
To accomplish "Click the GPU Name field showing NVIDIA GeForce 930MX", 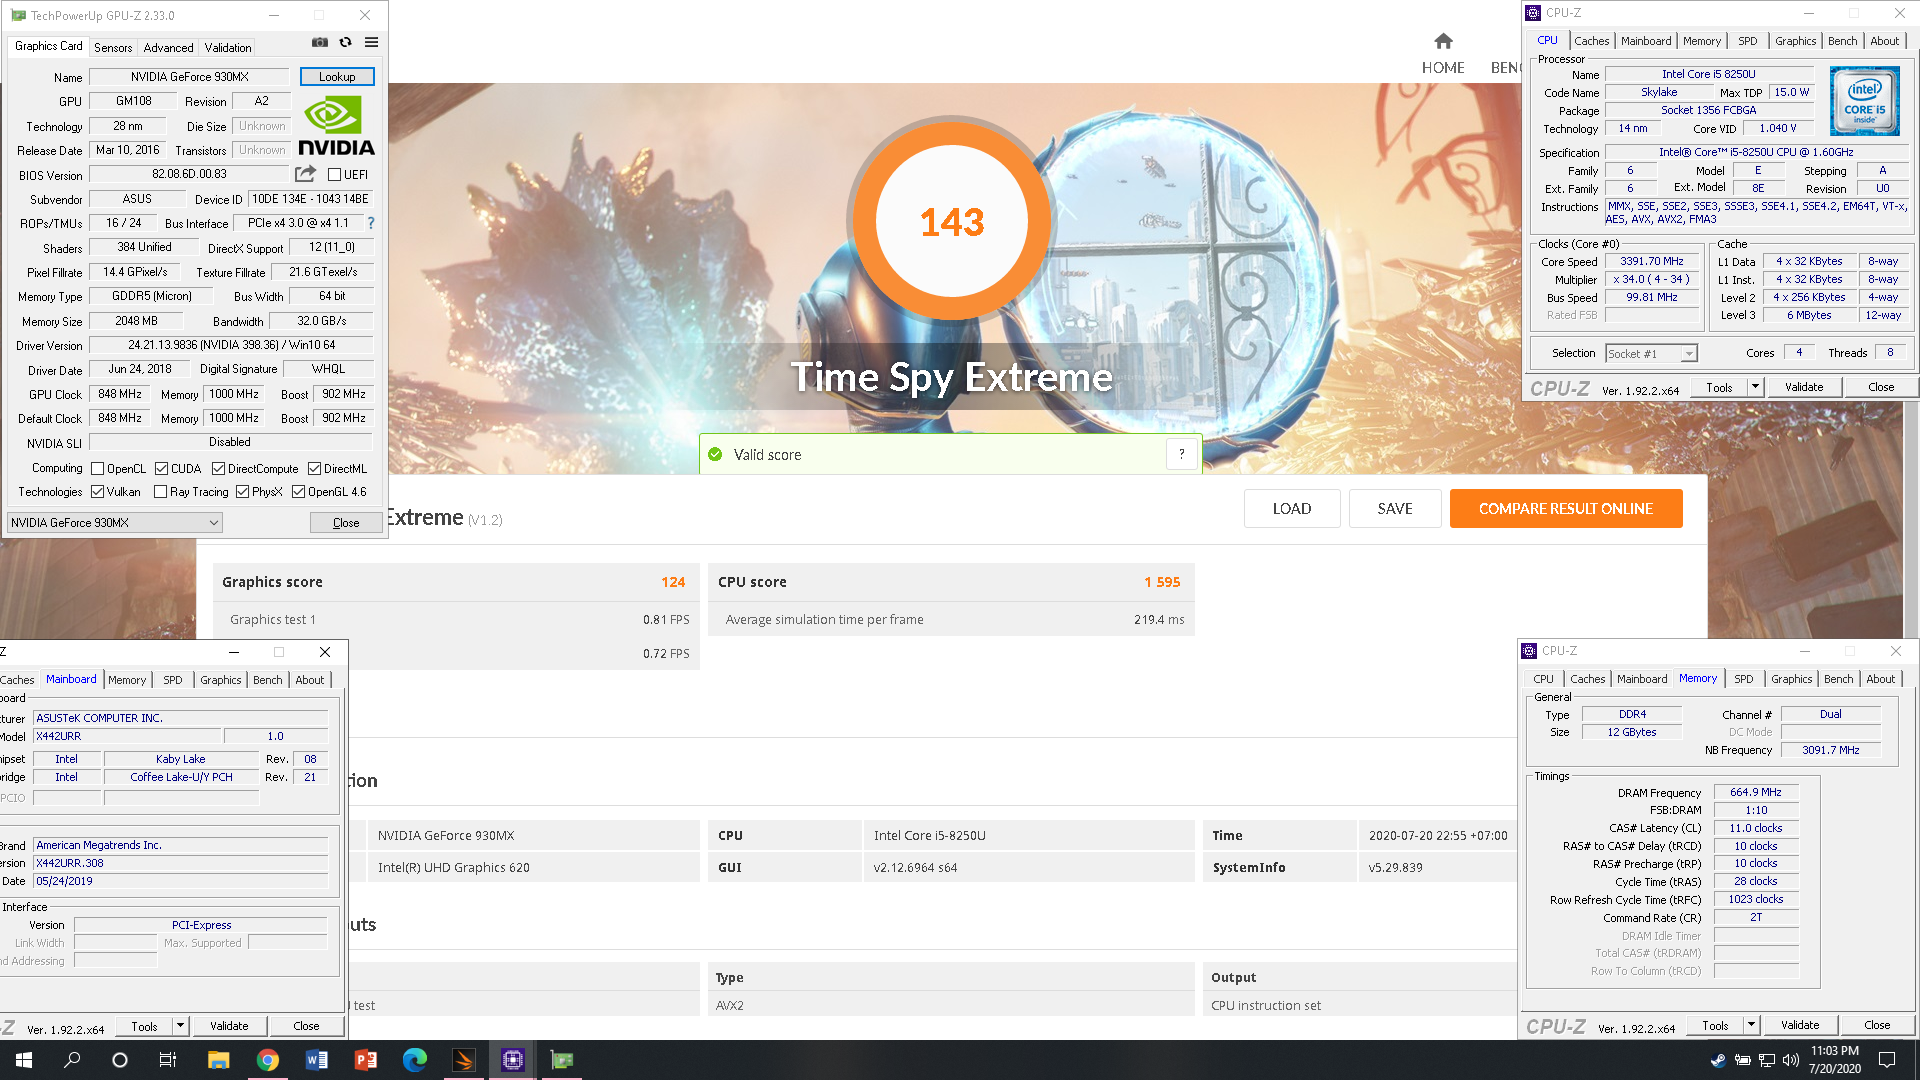I will pos(190,77).
